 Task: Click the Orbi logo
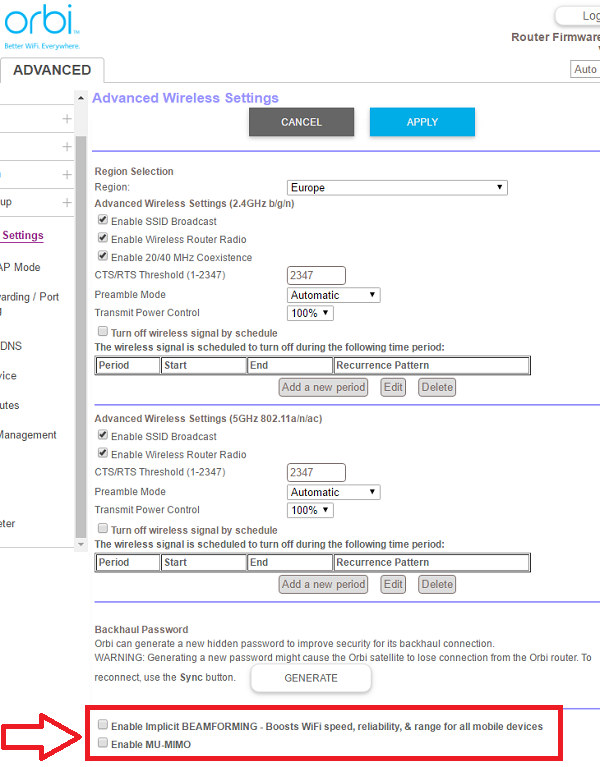click(42, 26)
